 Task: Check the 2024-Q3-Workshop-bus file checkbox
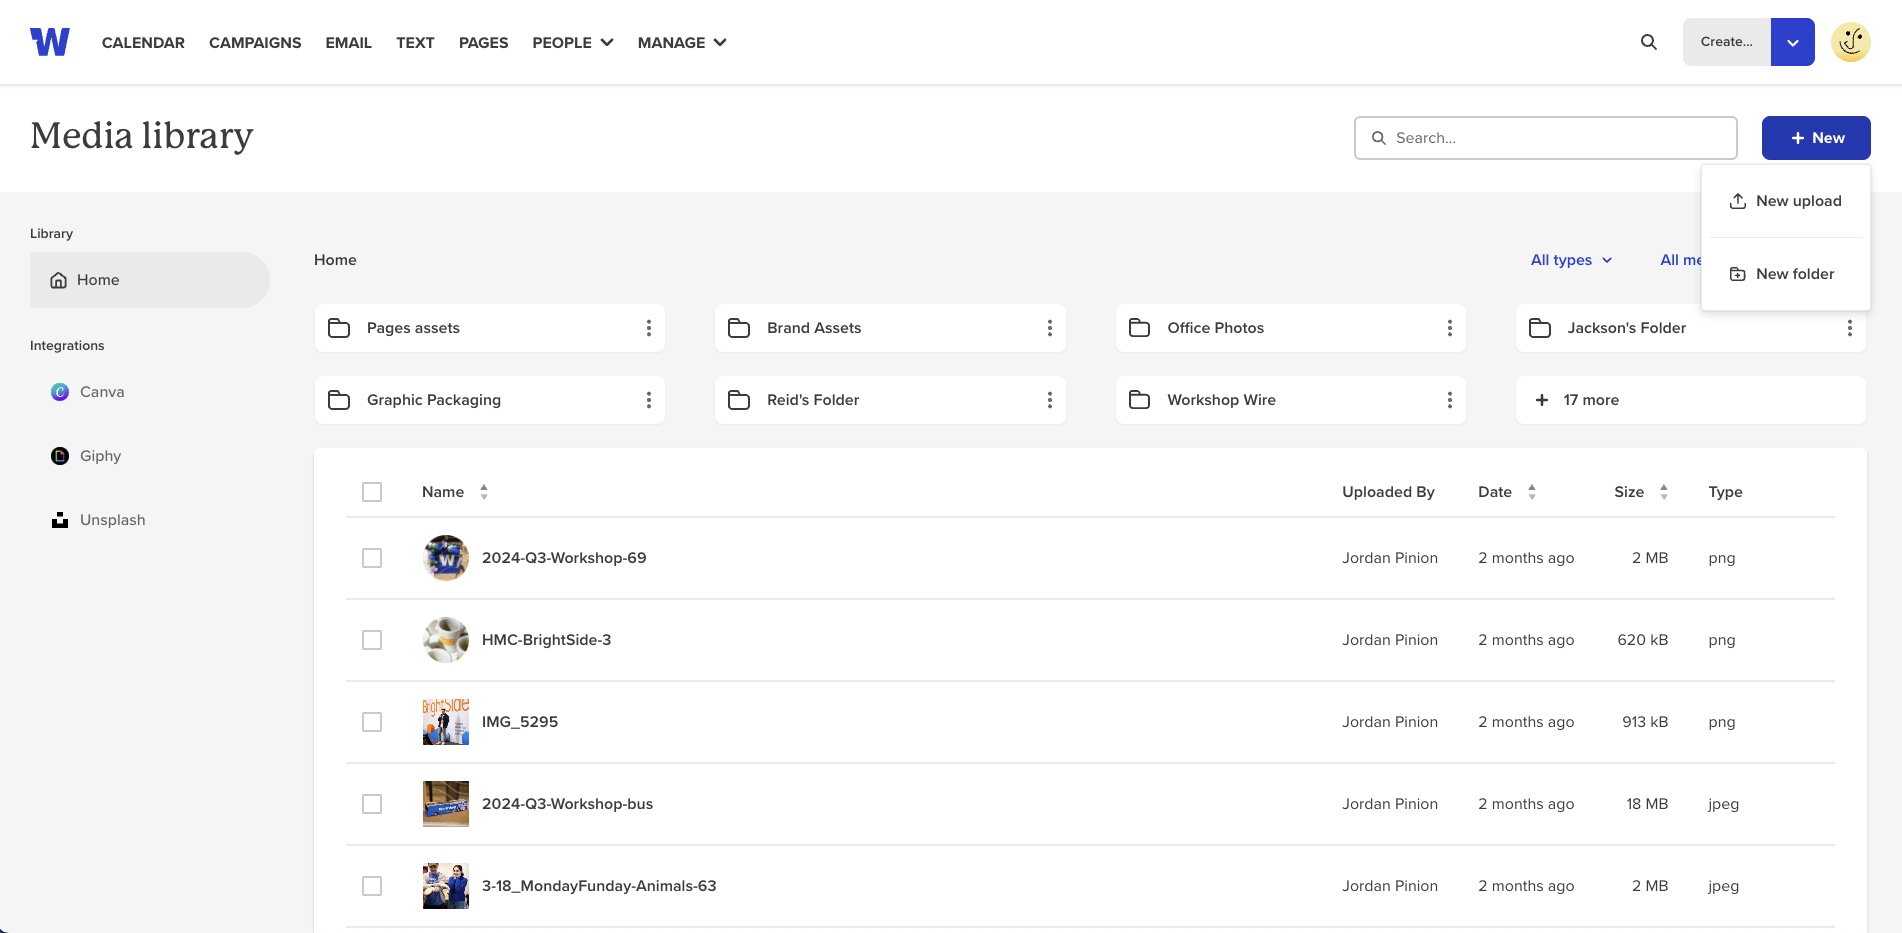point(372,804)
